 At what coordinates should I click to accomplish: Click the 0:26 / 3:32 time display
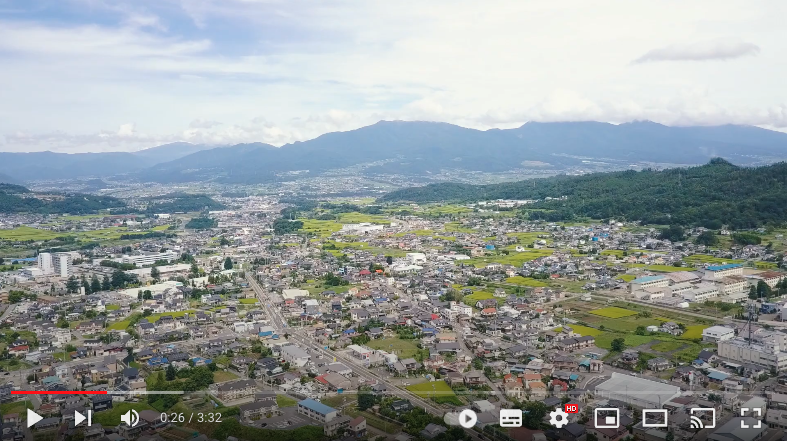coord(191,418)
